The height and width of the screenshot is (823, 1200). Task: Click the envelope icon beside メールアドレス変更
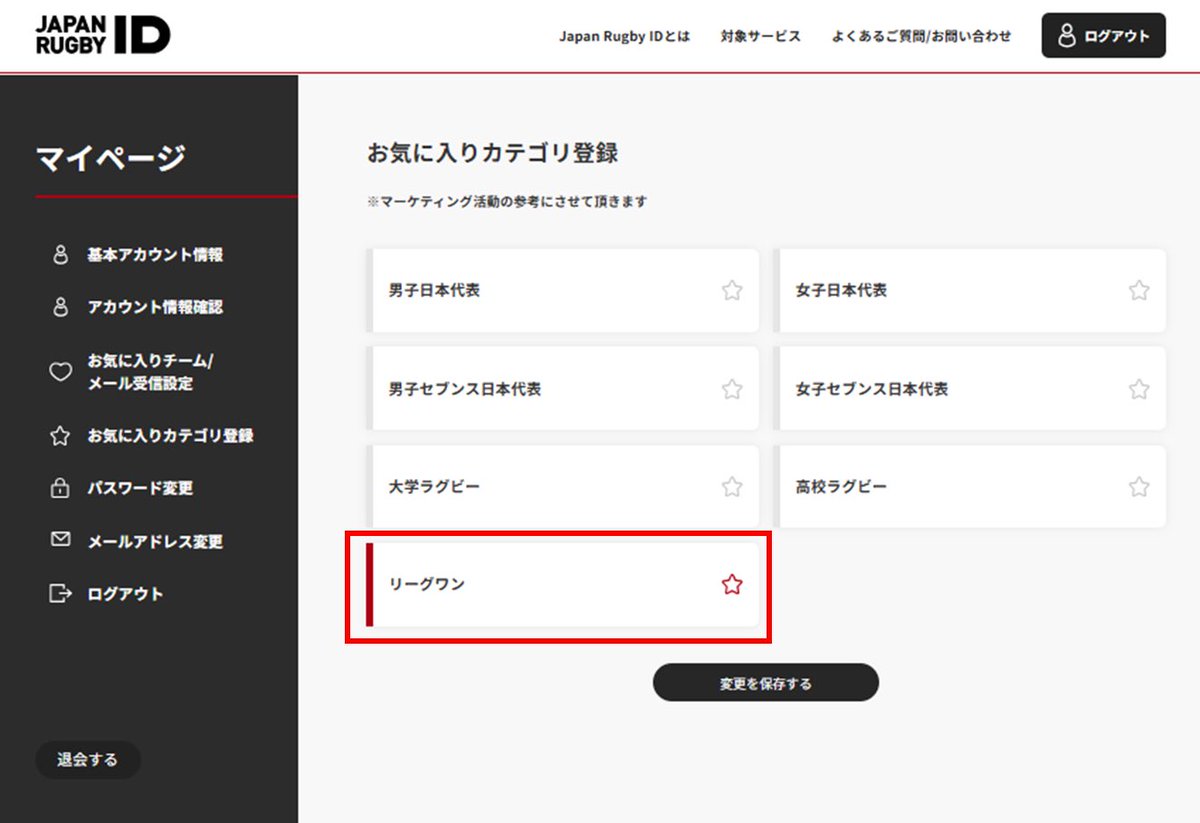(x=60, y=540)
